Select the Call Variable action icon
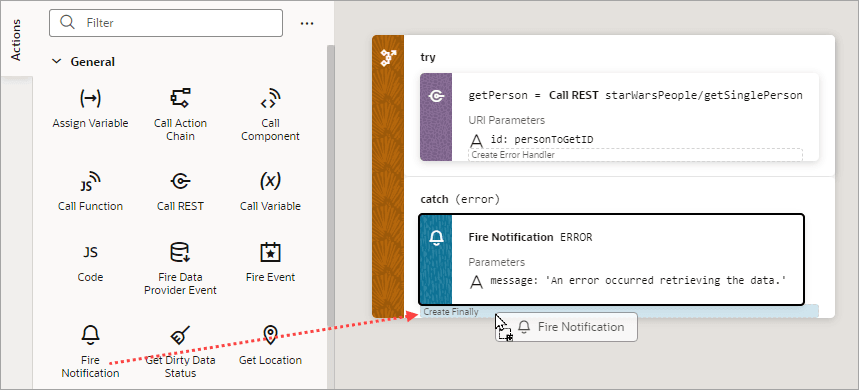Viewport: 859px width, 390px height. click(x=270, y=181)
